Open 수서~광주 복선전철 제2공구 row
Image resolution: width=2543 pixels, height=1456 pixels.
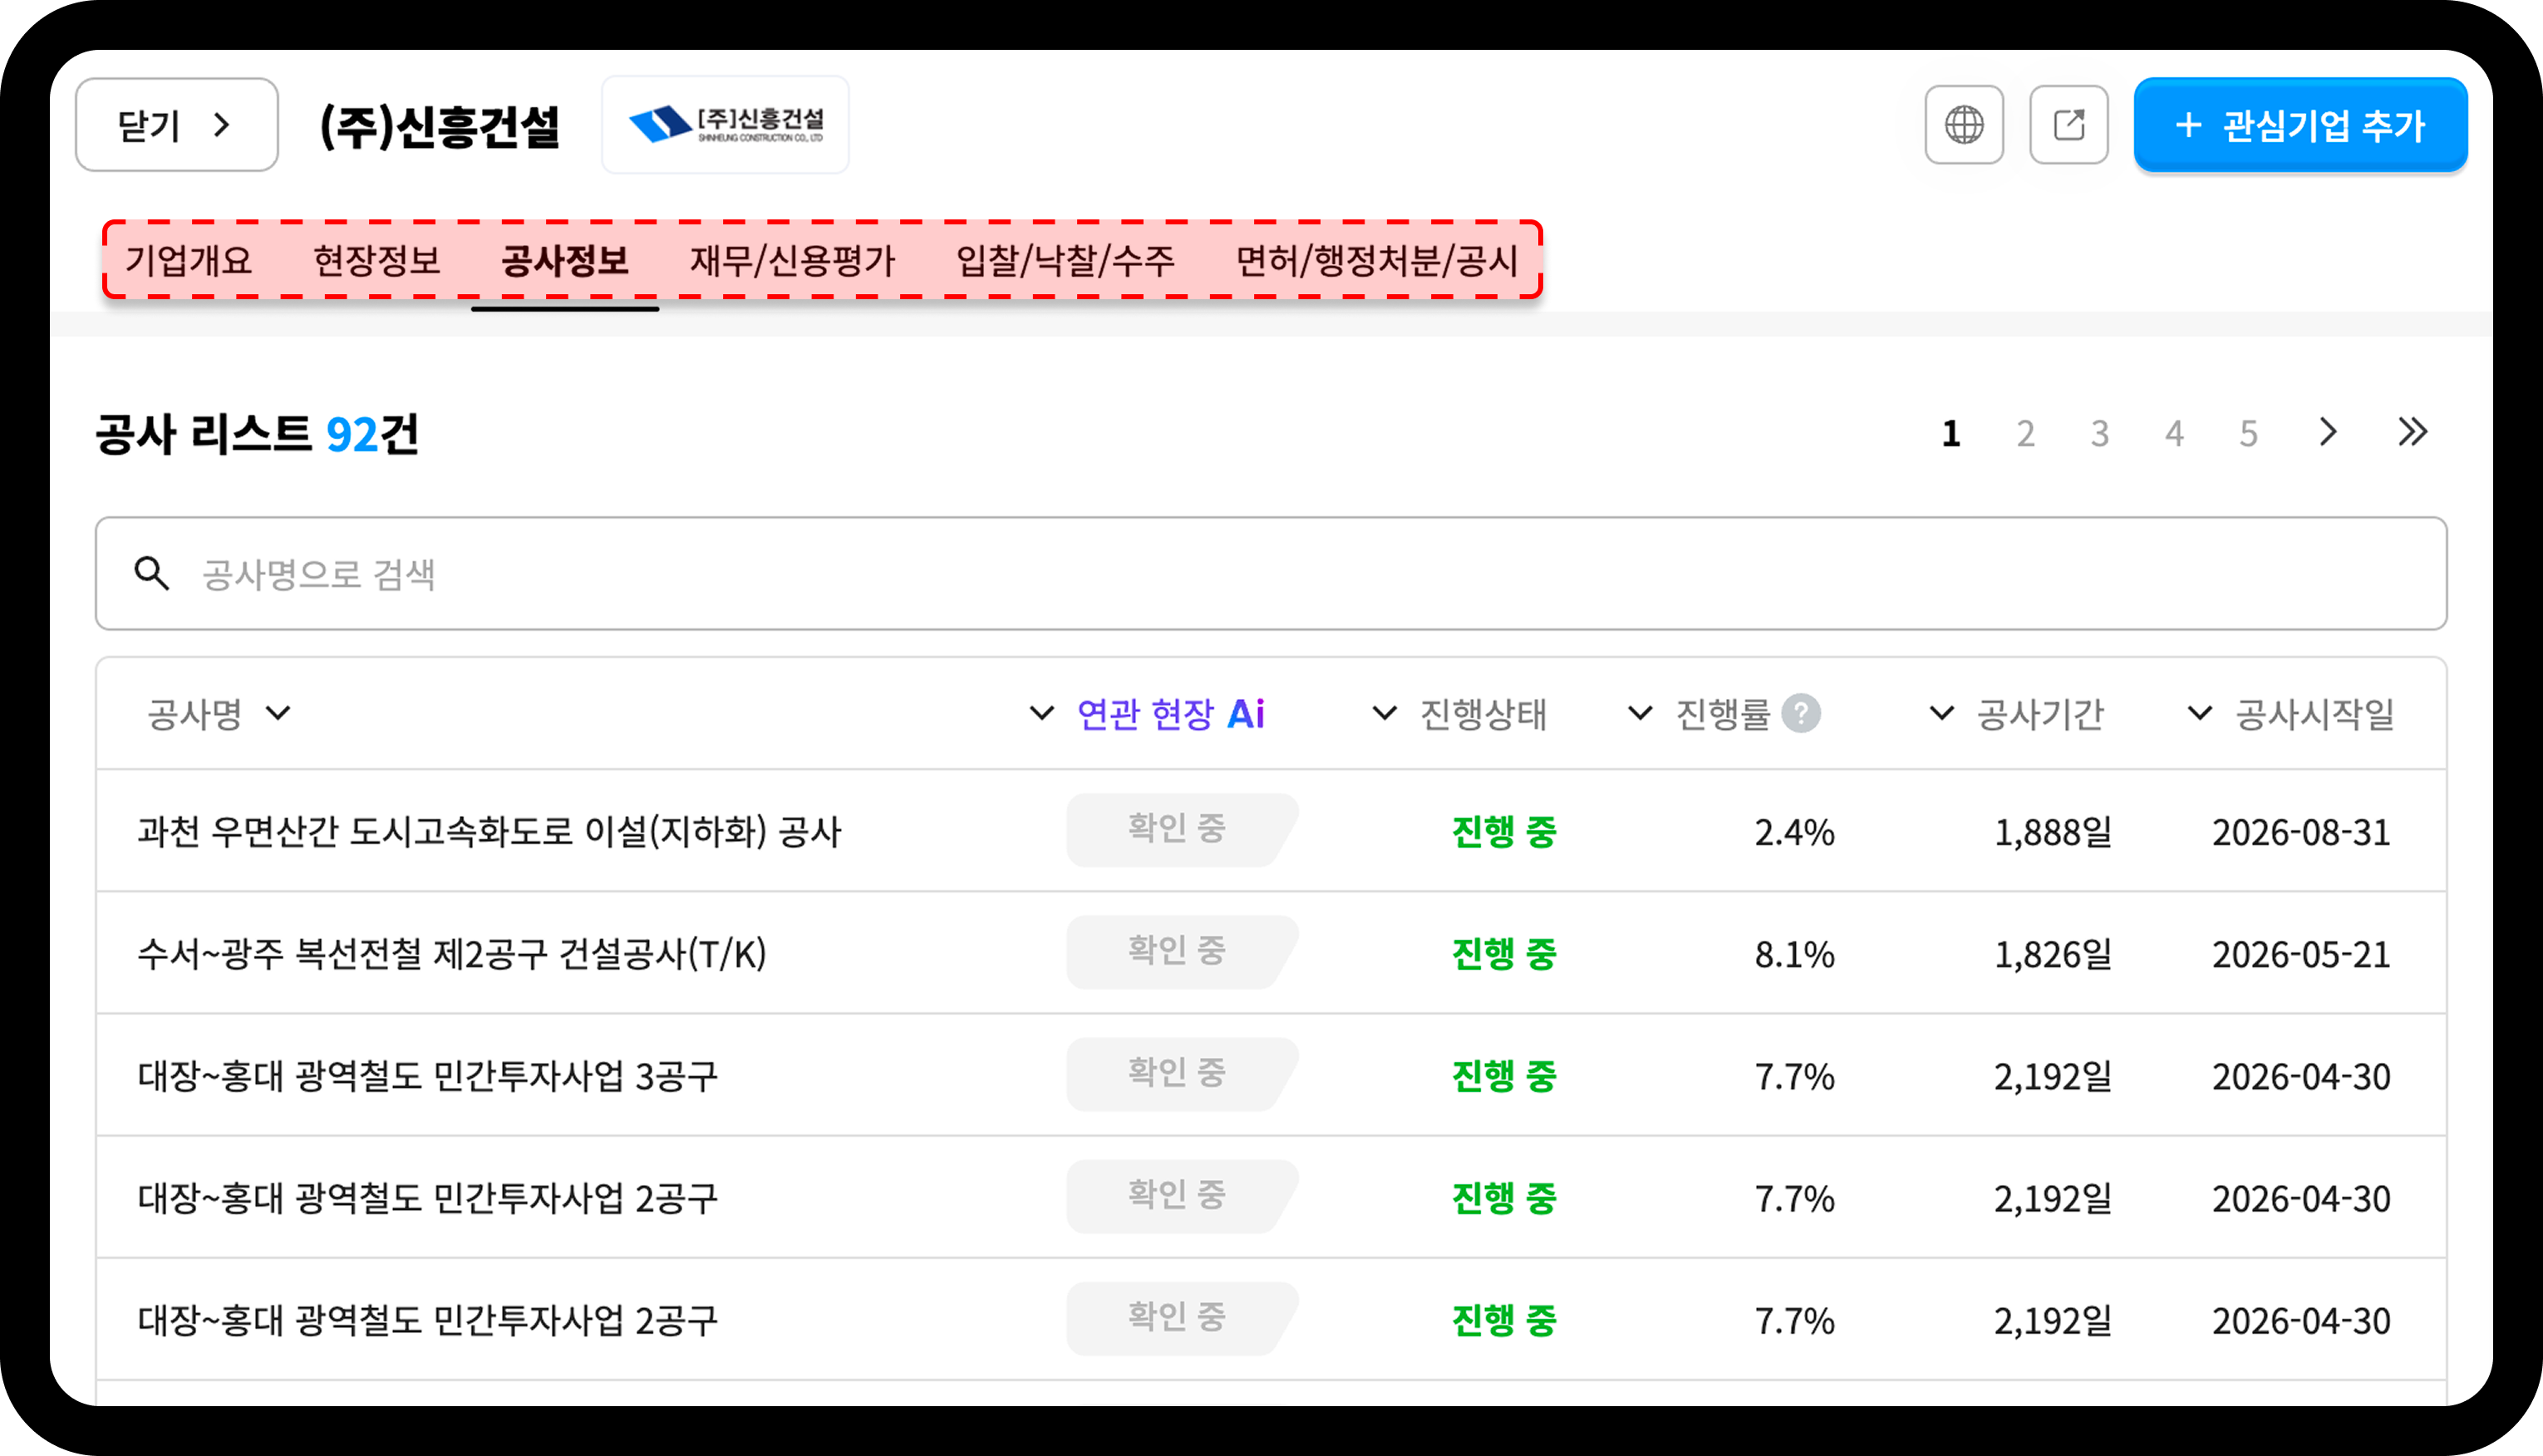(1271, 953)
